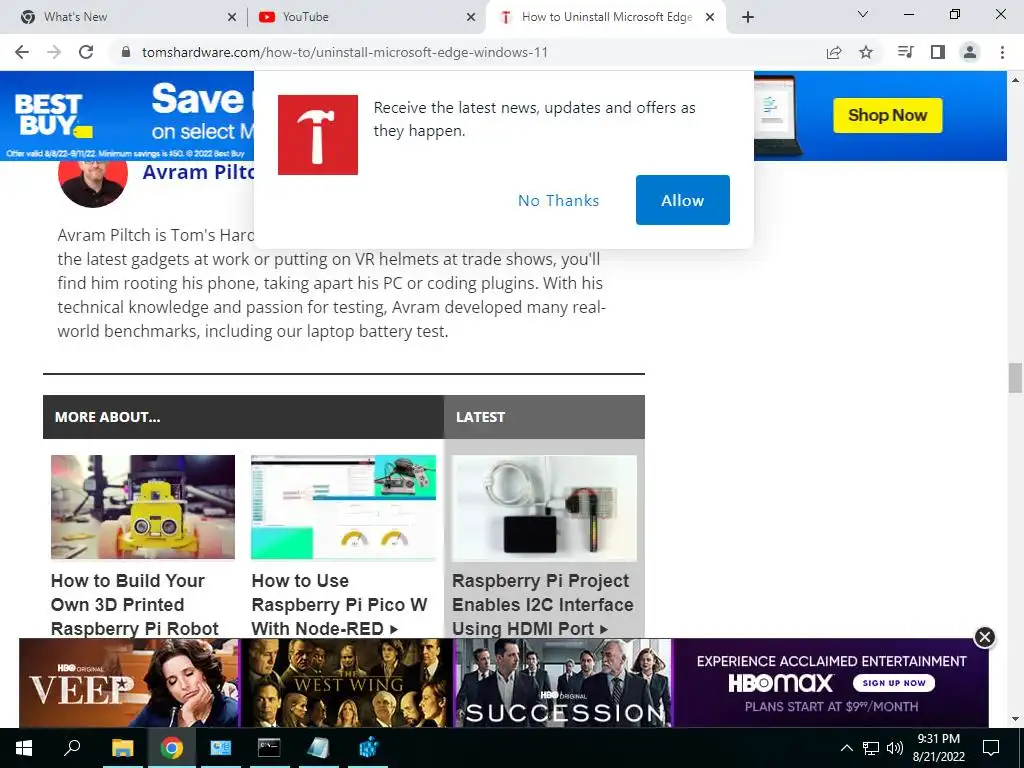Open the blue window app icon next to Chrome
Image resolution: width=1024 pixels, height=768 pixels.
[221, 748]
